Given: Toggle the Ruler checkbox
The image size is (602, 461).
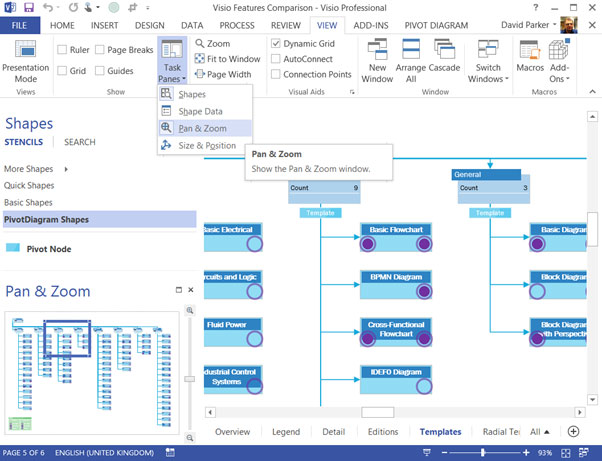Looking at the screenshot, I should pos(62,50).
